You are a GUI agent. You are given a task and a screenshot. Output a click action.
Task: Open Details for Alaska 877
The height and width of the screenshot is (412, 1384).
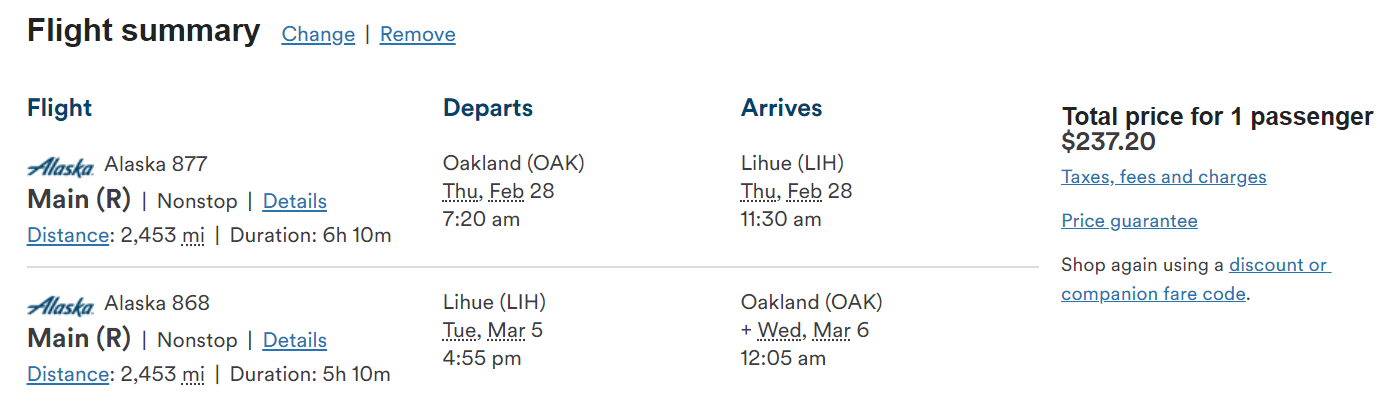pyautogui.click(x=294, y=201)
